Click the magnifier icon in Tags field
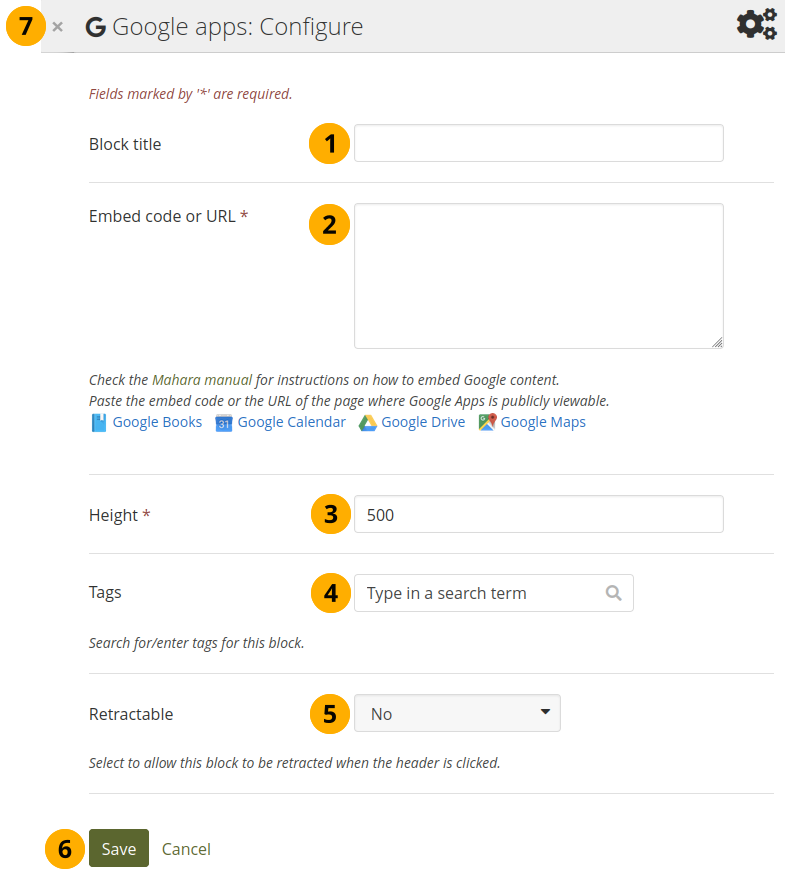The image size is (785, 874). (x=614, y=593)
